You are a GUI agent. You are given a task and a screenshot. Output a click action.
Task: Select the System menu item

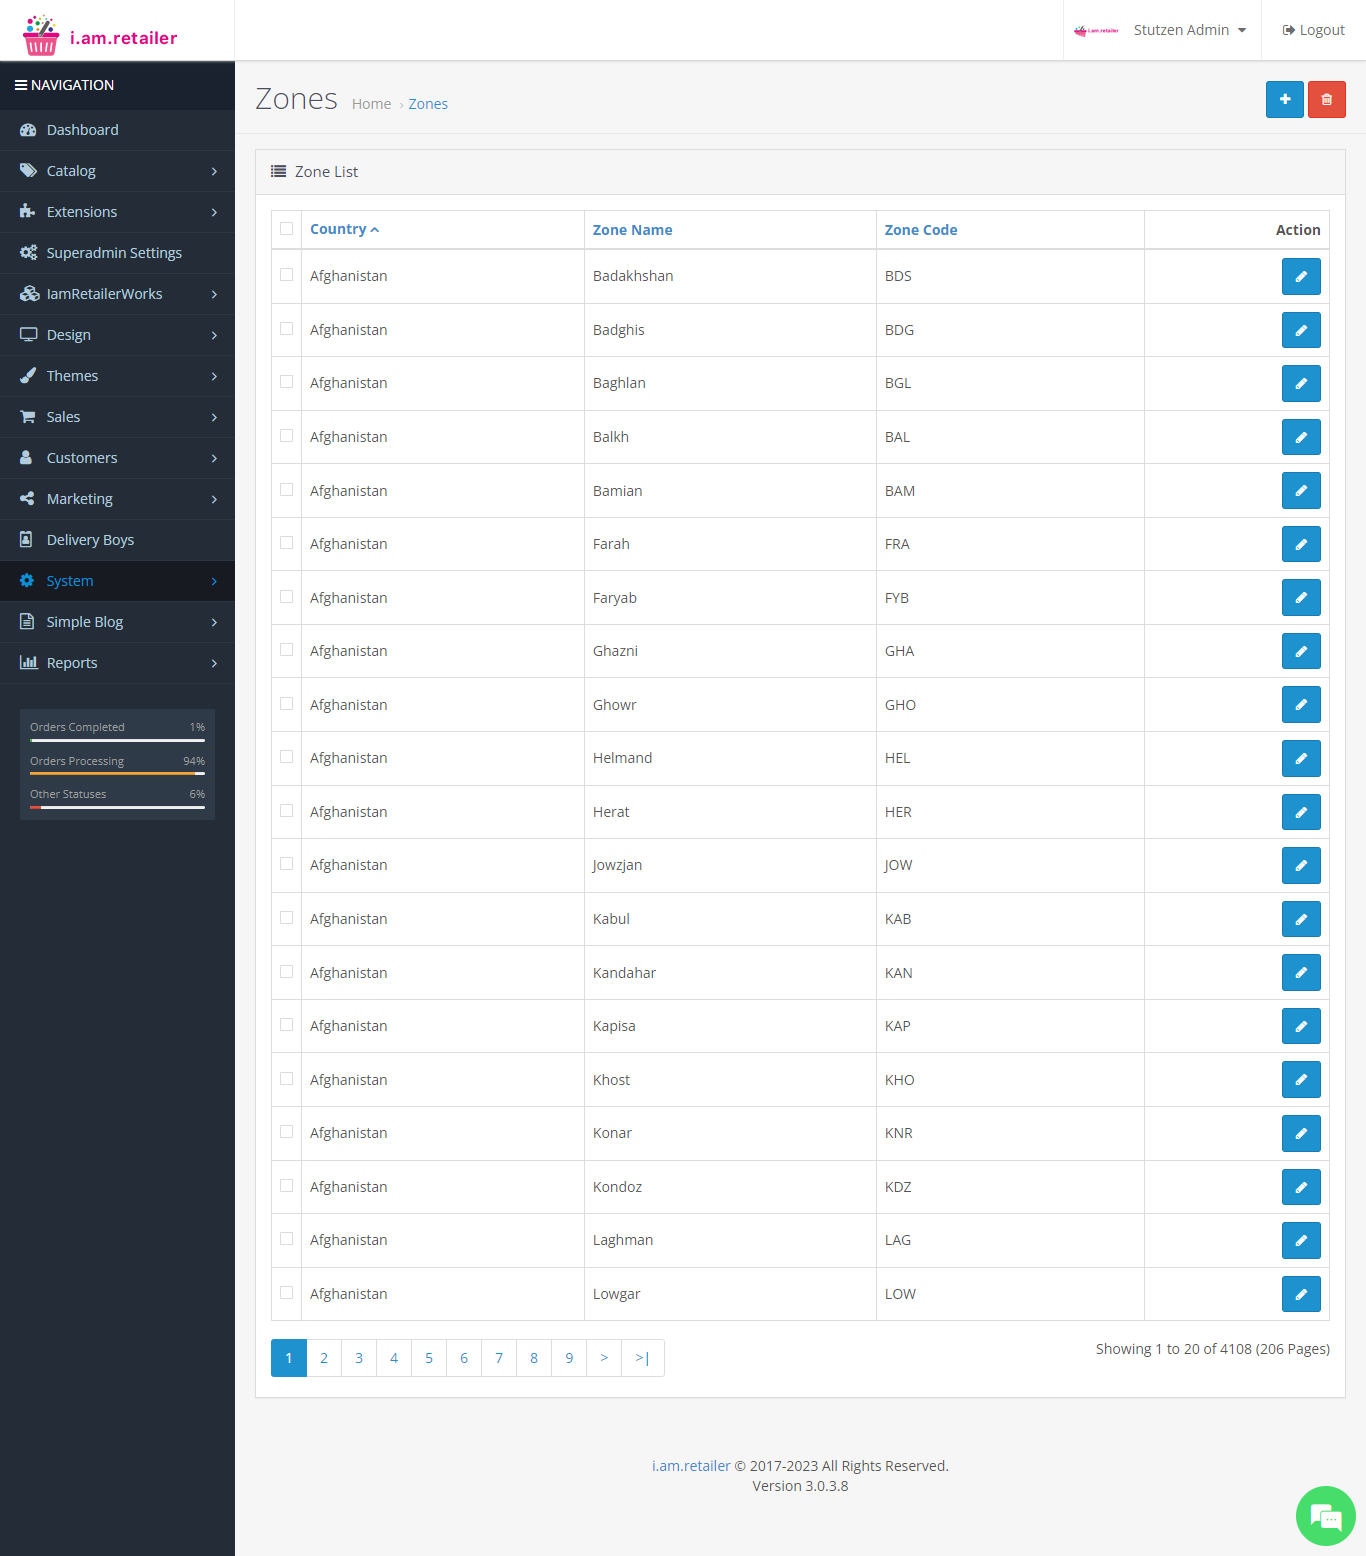pos(117,581)
